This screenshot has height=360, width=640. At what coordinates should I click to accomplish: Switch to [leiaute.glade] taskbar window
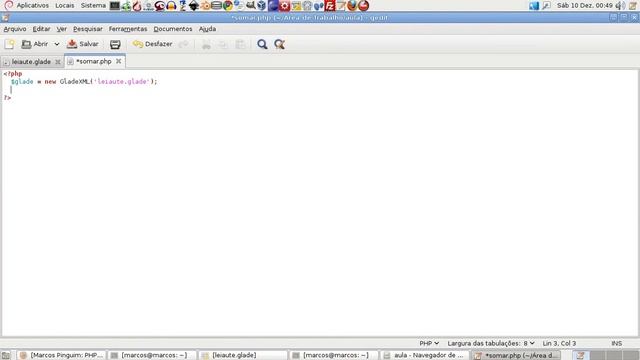pos(244,356)
